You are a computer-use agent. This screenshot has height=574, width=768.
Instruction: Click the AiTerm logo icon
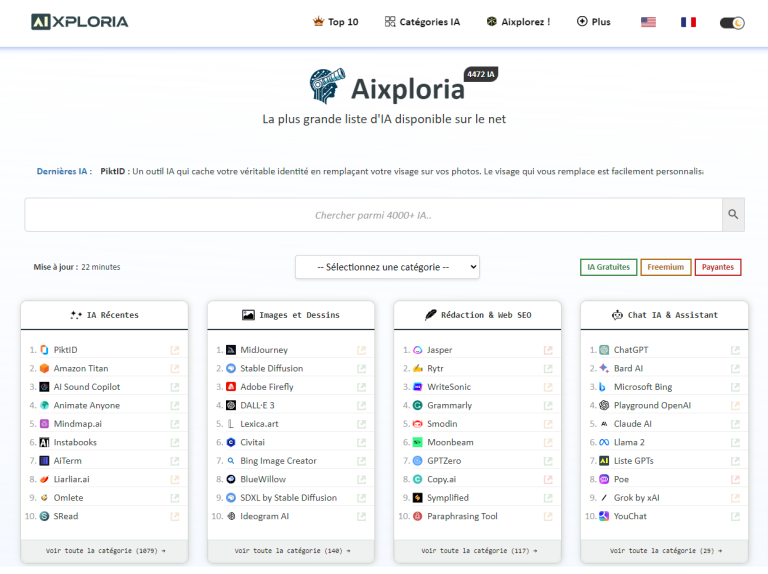44,461
